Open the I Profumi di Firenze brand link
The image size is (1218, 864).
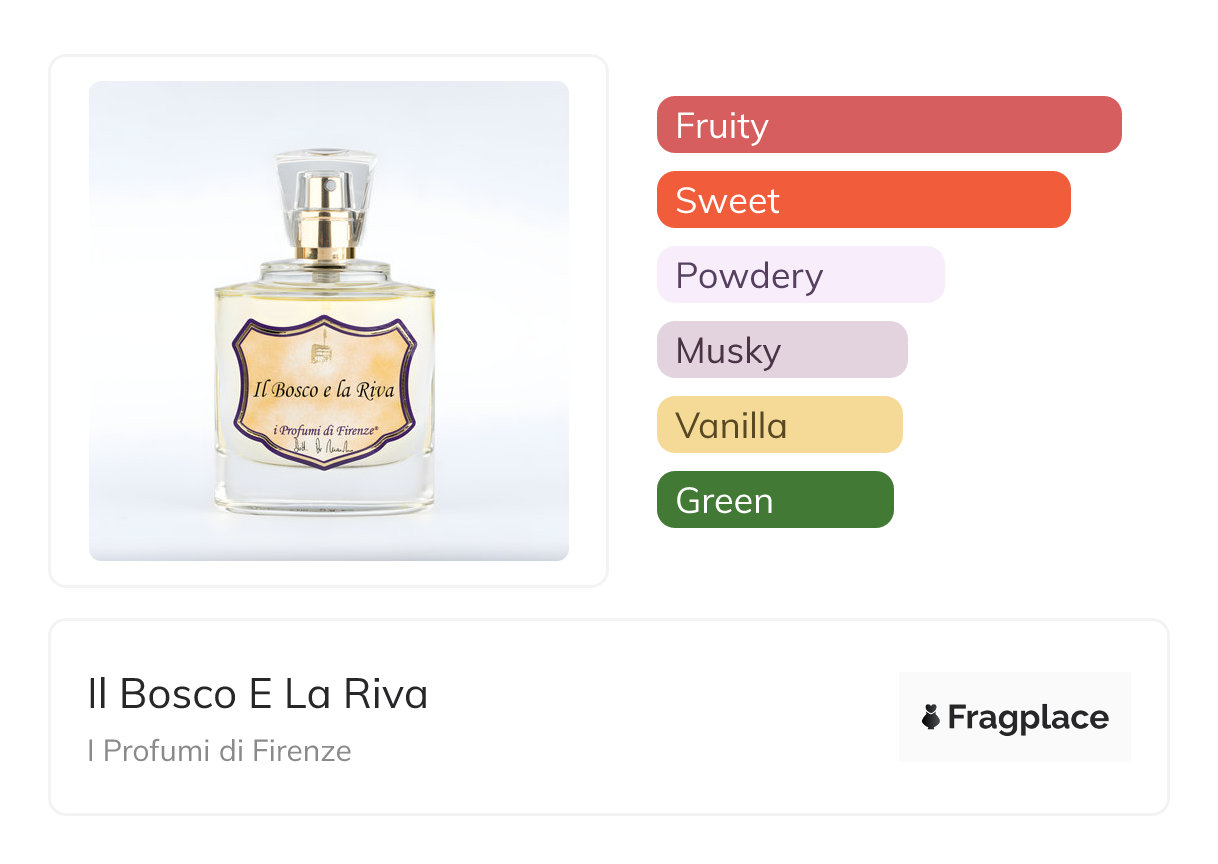coord(219,751)
